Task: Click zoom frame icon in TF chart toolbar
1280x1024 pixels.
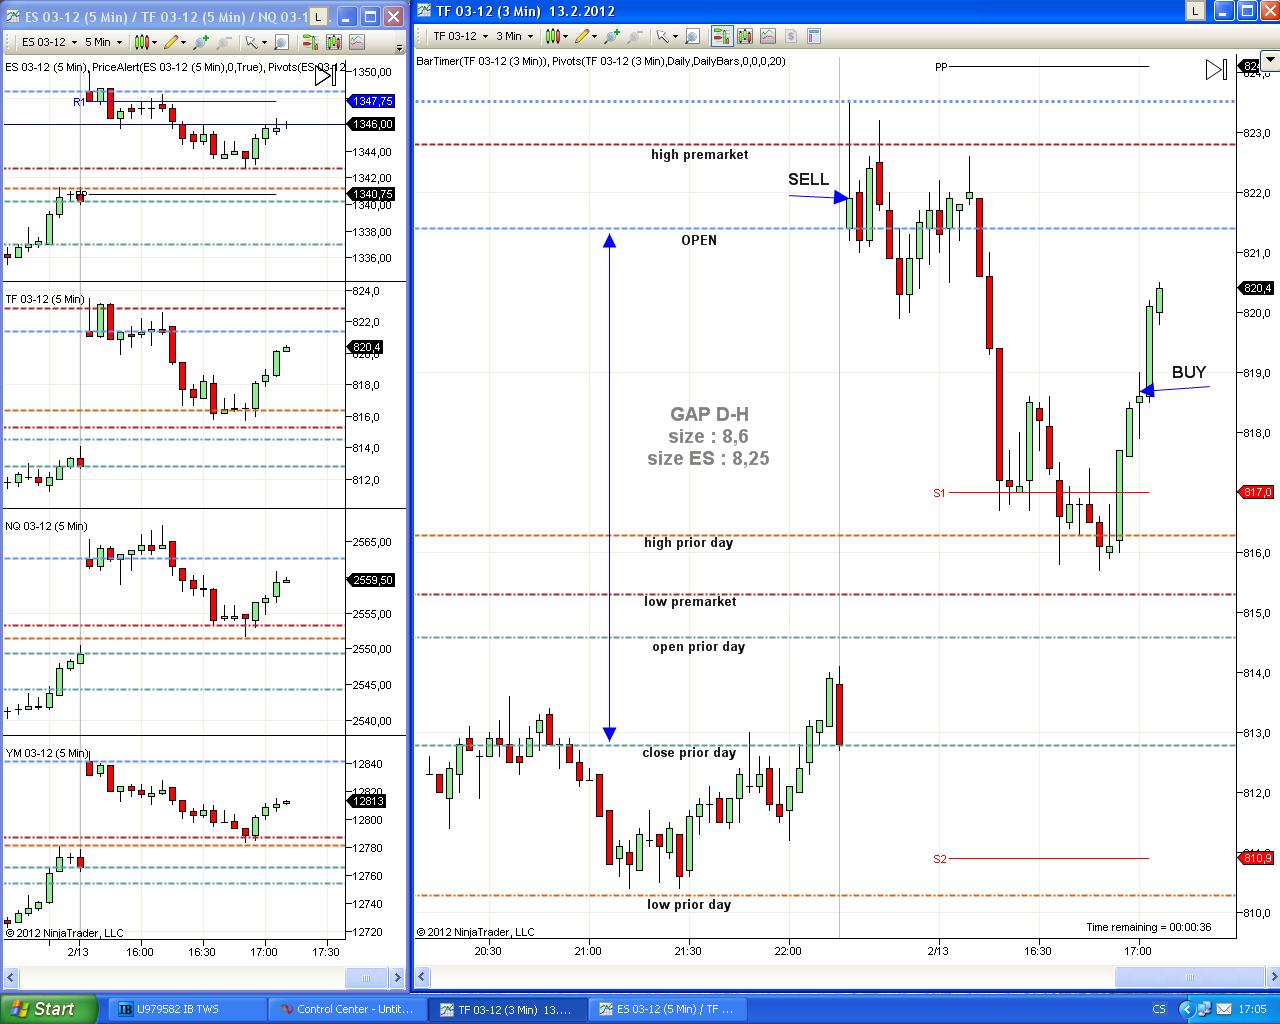Action: point(692,36)
